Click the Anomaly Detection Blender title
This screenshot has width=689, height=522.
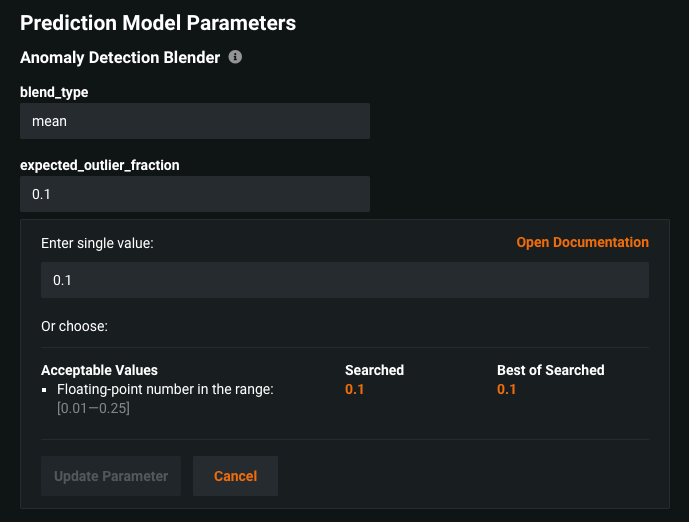(x=120, y=57)
